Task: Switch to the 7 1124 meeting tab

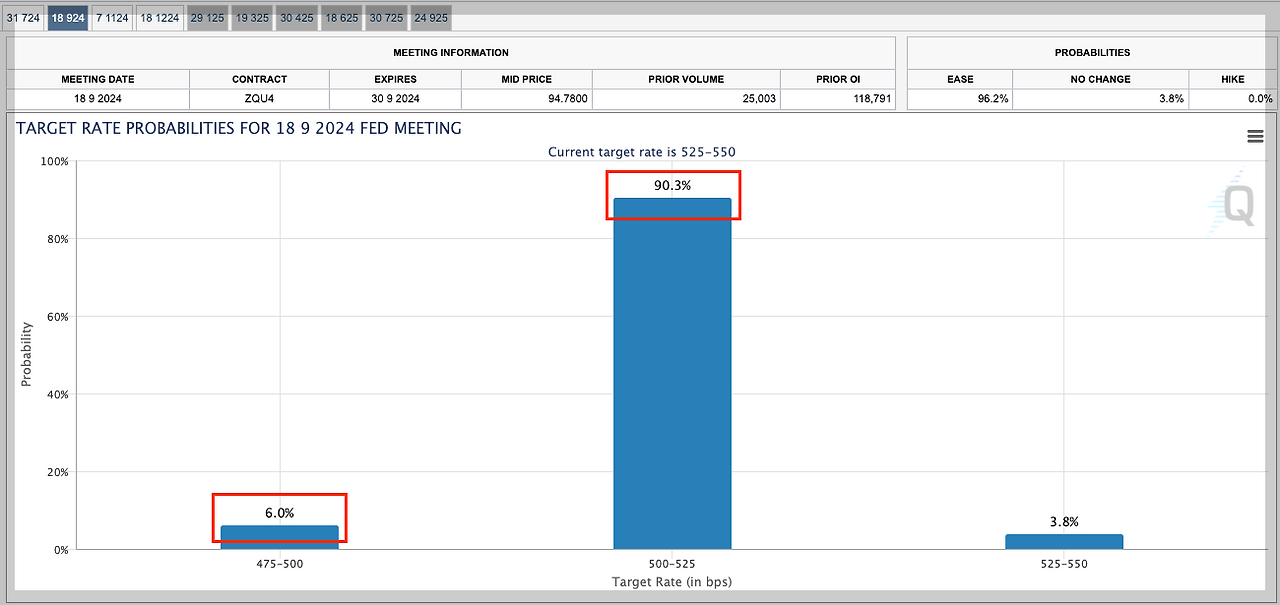Action: (x=113, y=18)
